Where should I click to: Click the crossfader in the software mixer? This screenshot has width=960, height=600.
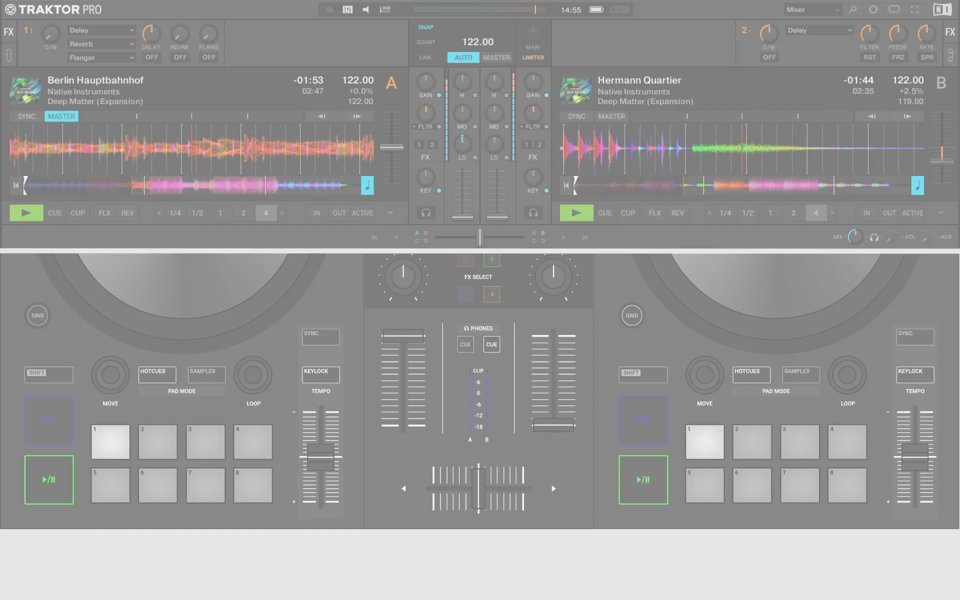pos(480,237)
